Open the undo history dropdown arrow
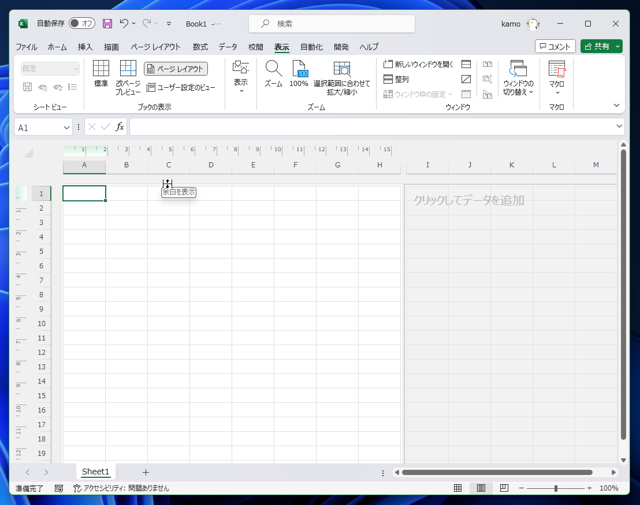The height and width of the screenshot is (505, 640). [133, 24]
